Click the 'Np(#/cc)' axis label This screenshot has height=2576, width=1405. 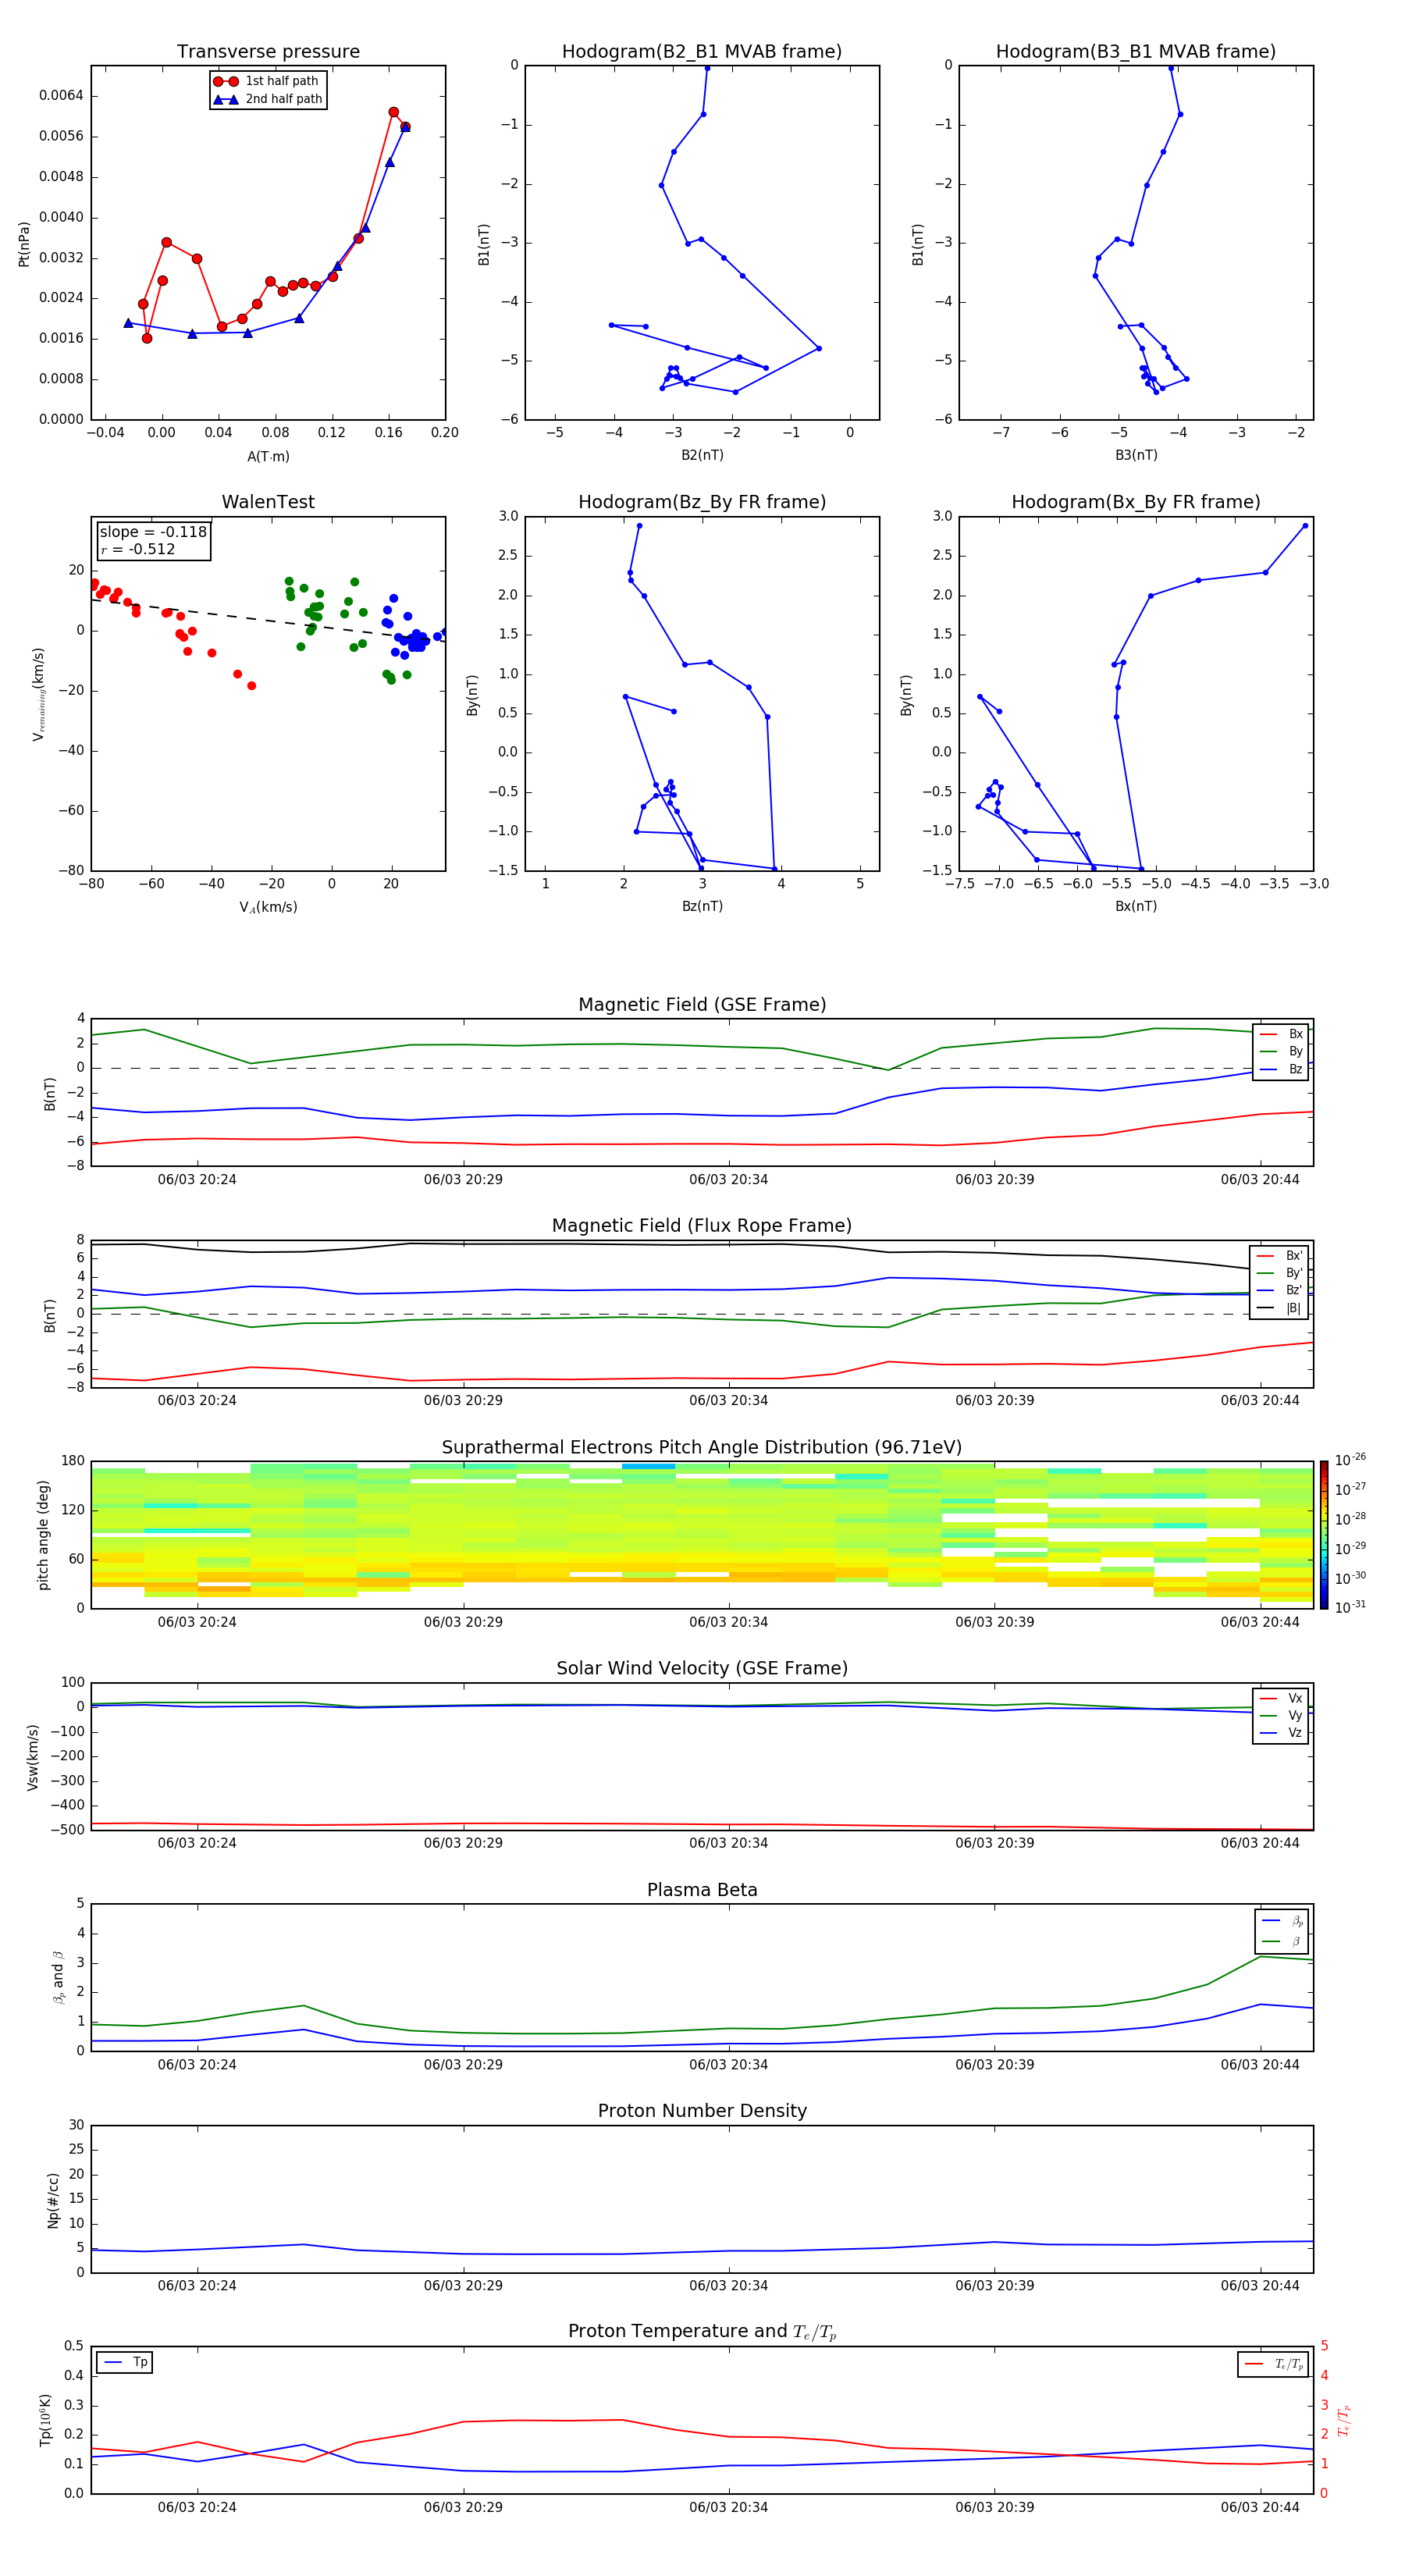click(x=53, y=2200)
